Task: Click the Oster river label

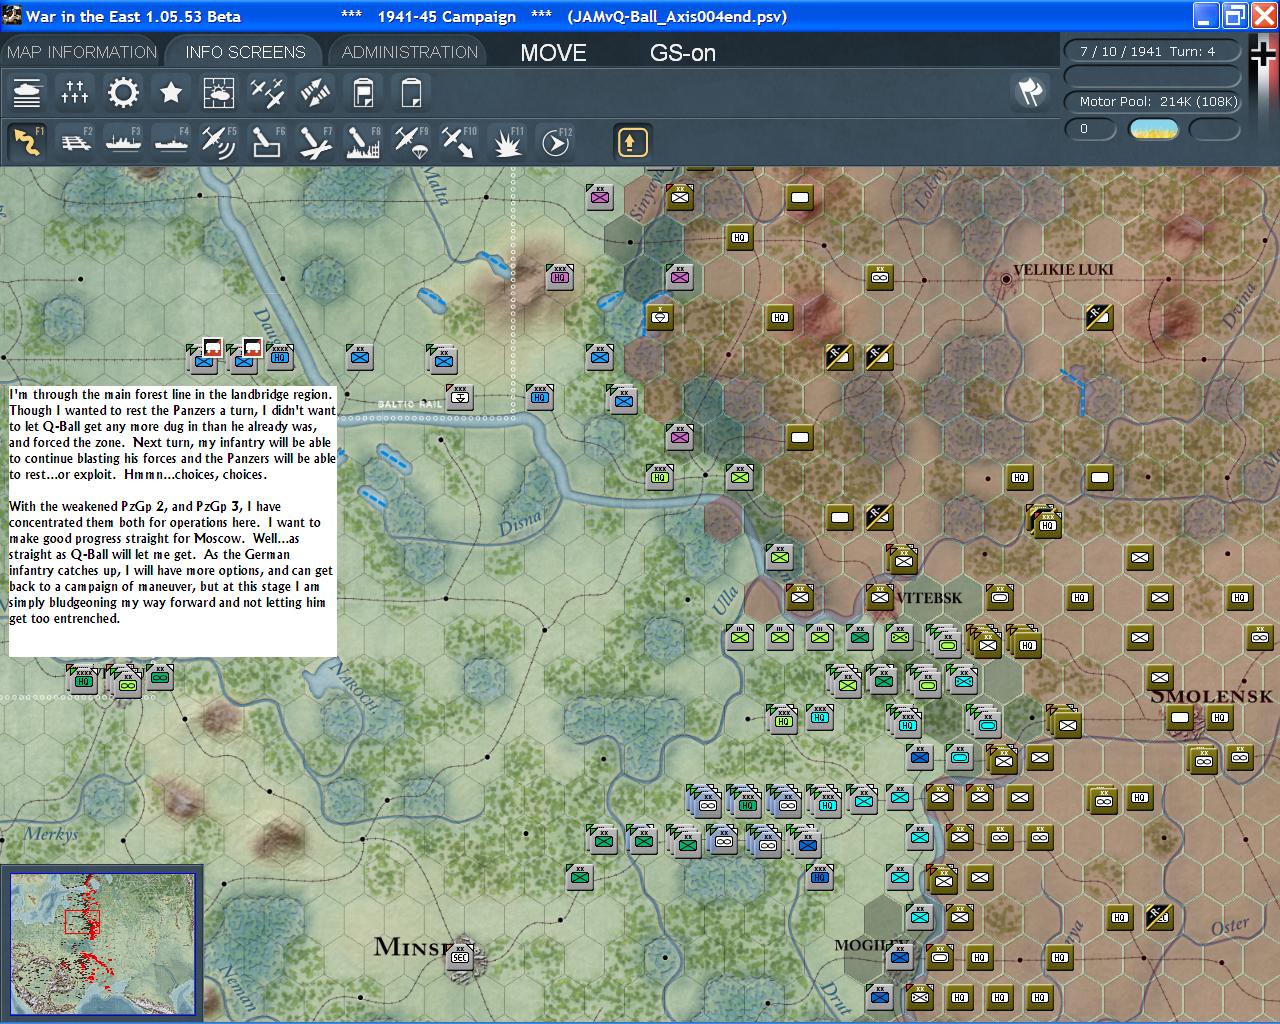Action: click(1229, 928)
